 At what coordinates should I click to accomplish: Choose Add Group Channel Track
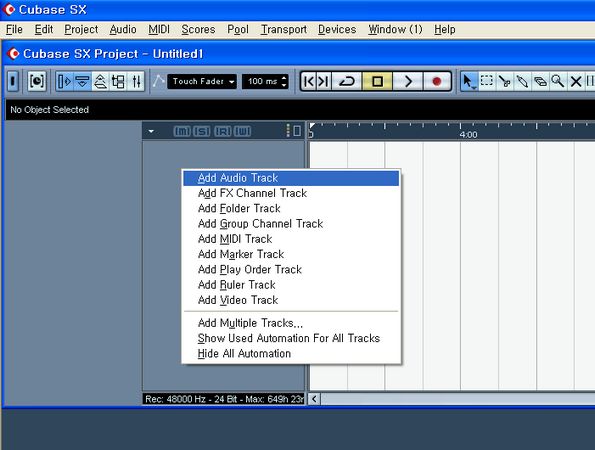click(291, 224)
